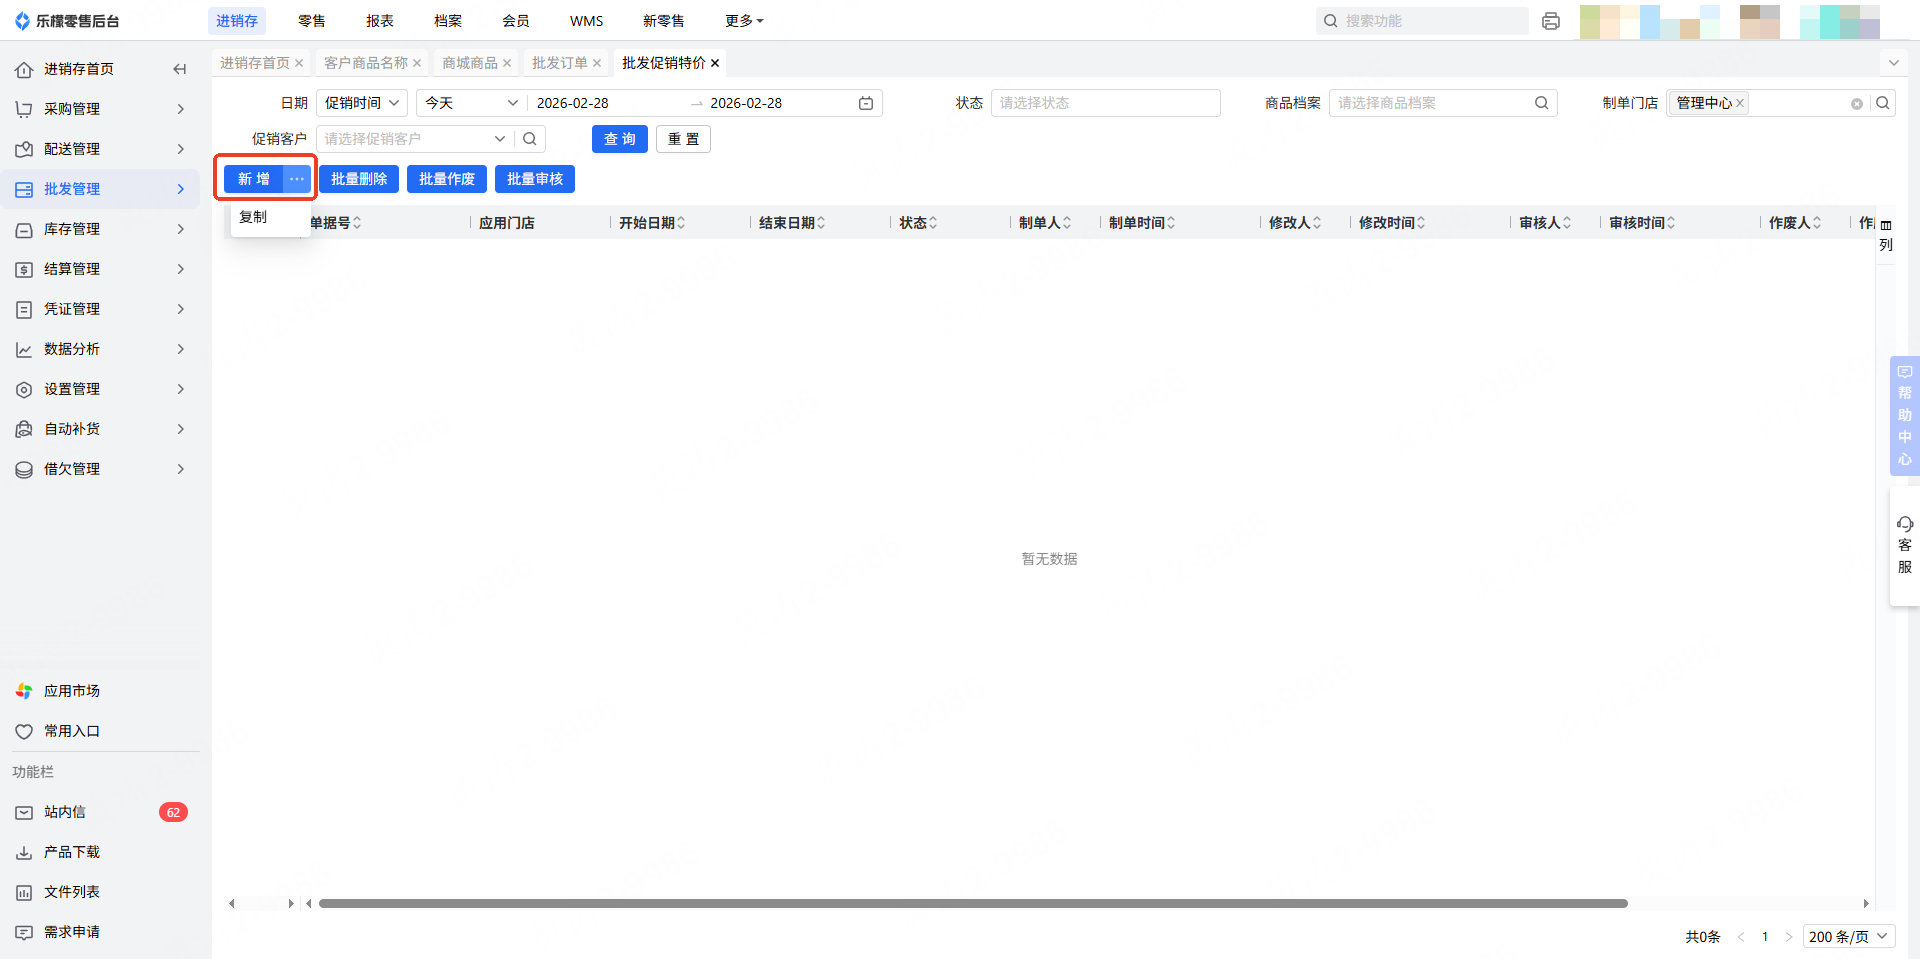
Task: Switch to 报表 top menu
Action: pyautogui.click(x=380, y=21)
